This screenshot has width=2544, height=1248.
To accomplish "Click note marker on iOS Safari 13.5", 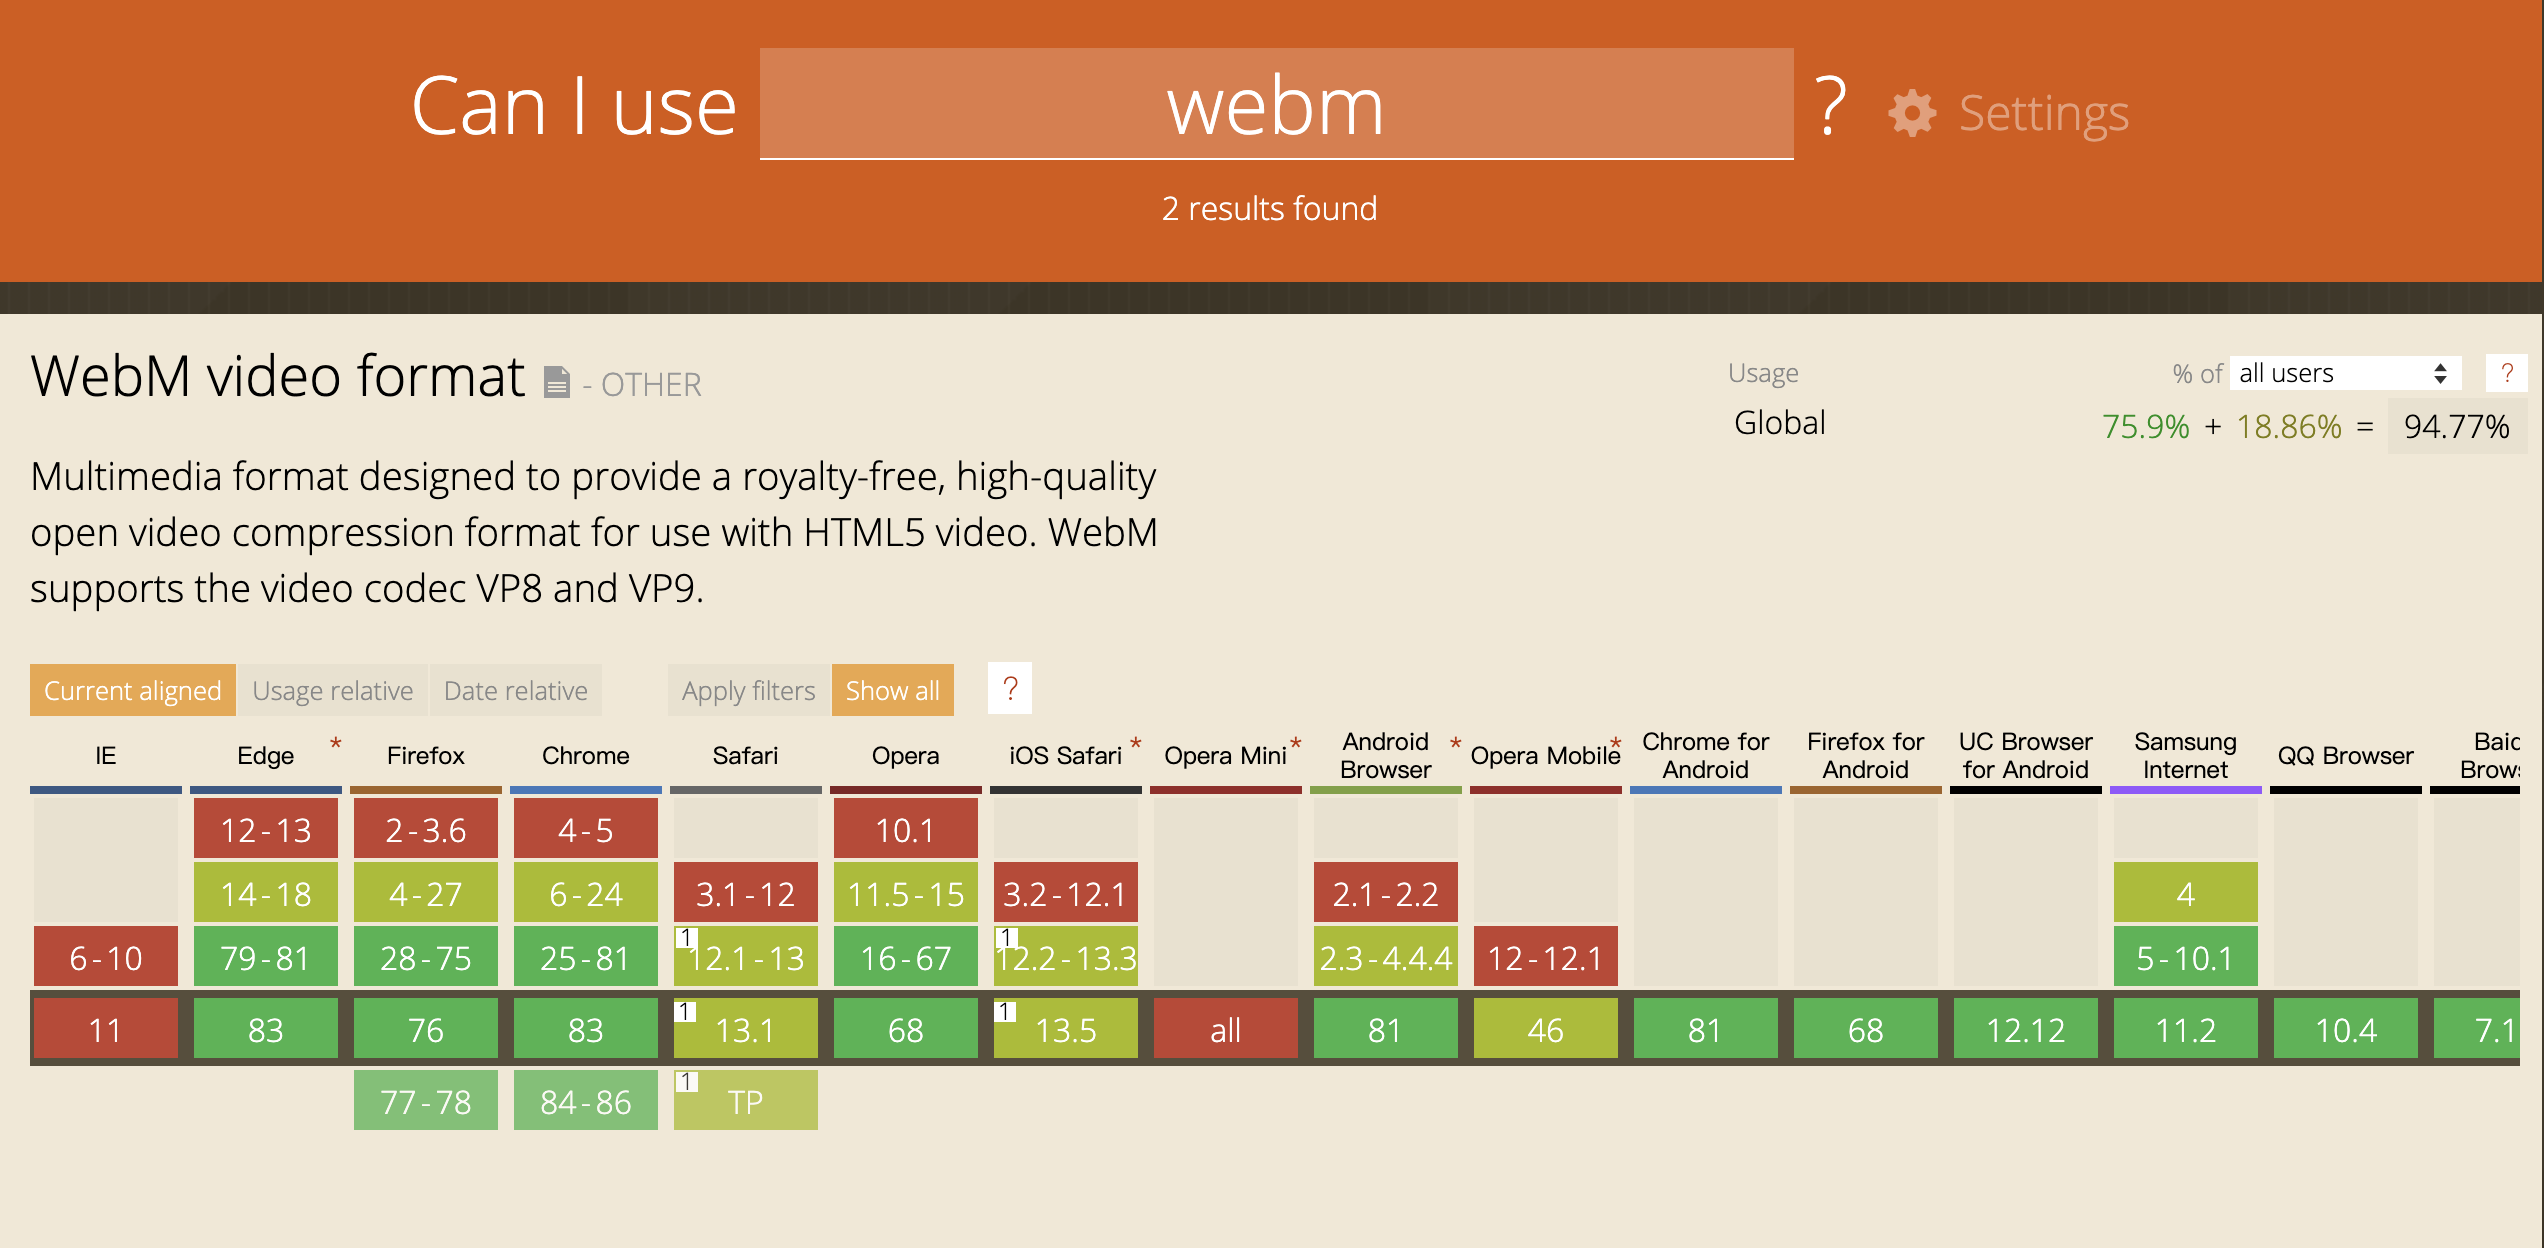I will [x=1005, y=1012].
